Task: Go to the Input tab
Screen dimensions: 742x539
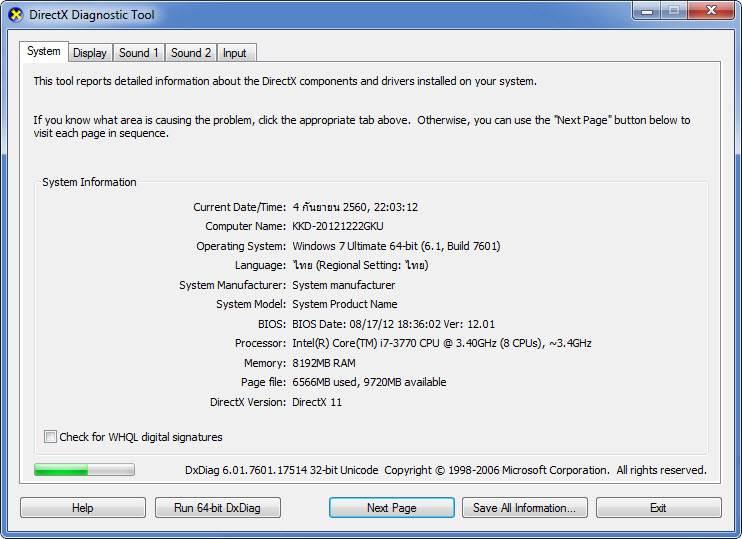Action: coord(235,53)
